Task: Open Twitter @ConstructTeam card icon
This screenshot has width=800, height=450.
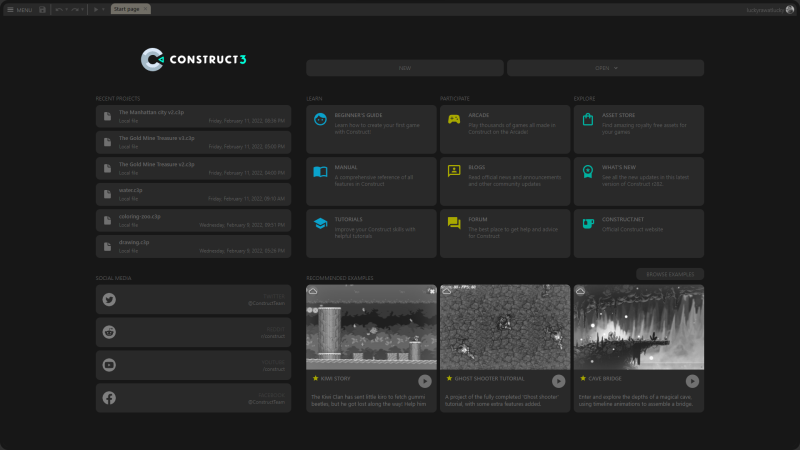Action: coord(109,299)
